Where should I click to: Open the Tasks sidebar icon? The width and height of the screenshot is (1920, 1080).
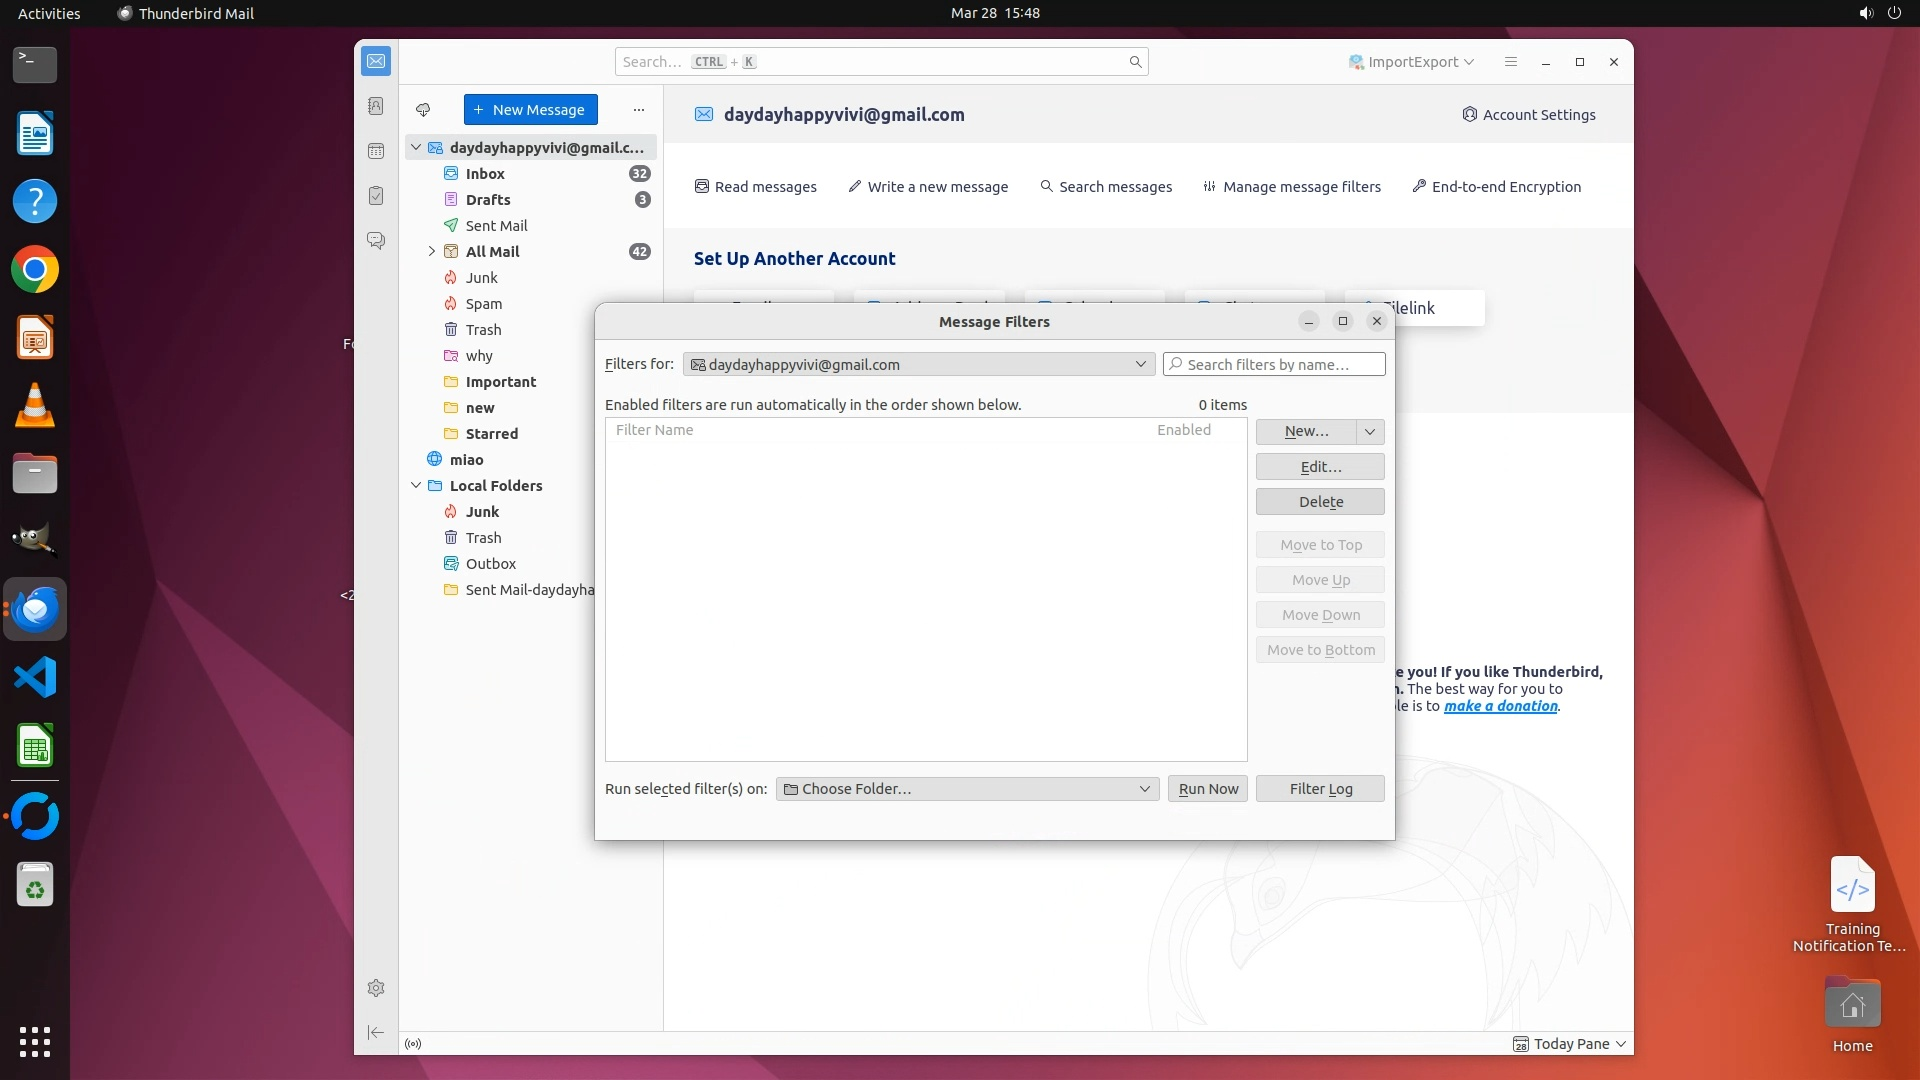(x=376, y=196)
